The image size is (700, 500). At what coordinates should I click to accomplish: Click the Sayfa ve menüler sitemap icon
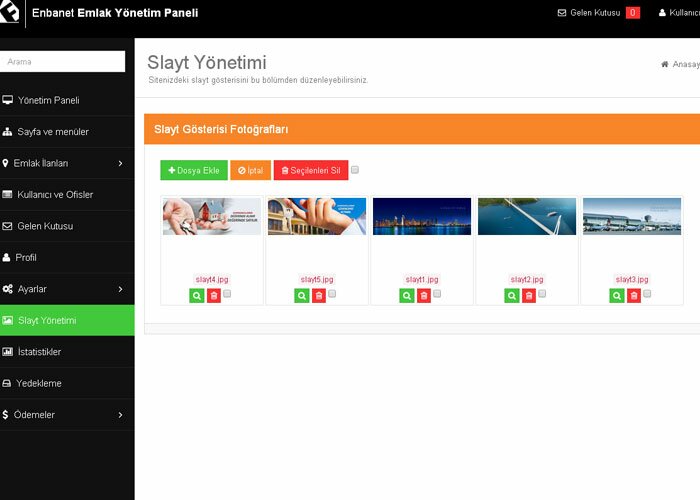point(7,132)
